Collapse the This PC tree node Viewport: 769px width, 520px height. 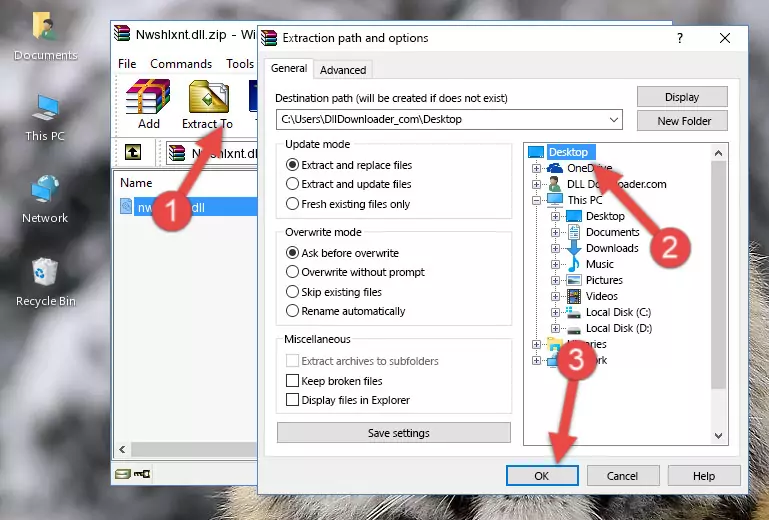tap(536, 200)
